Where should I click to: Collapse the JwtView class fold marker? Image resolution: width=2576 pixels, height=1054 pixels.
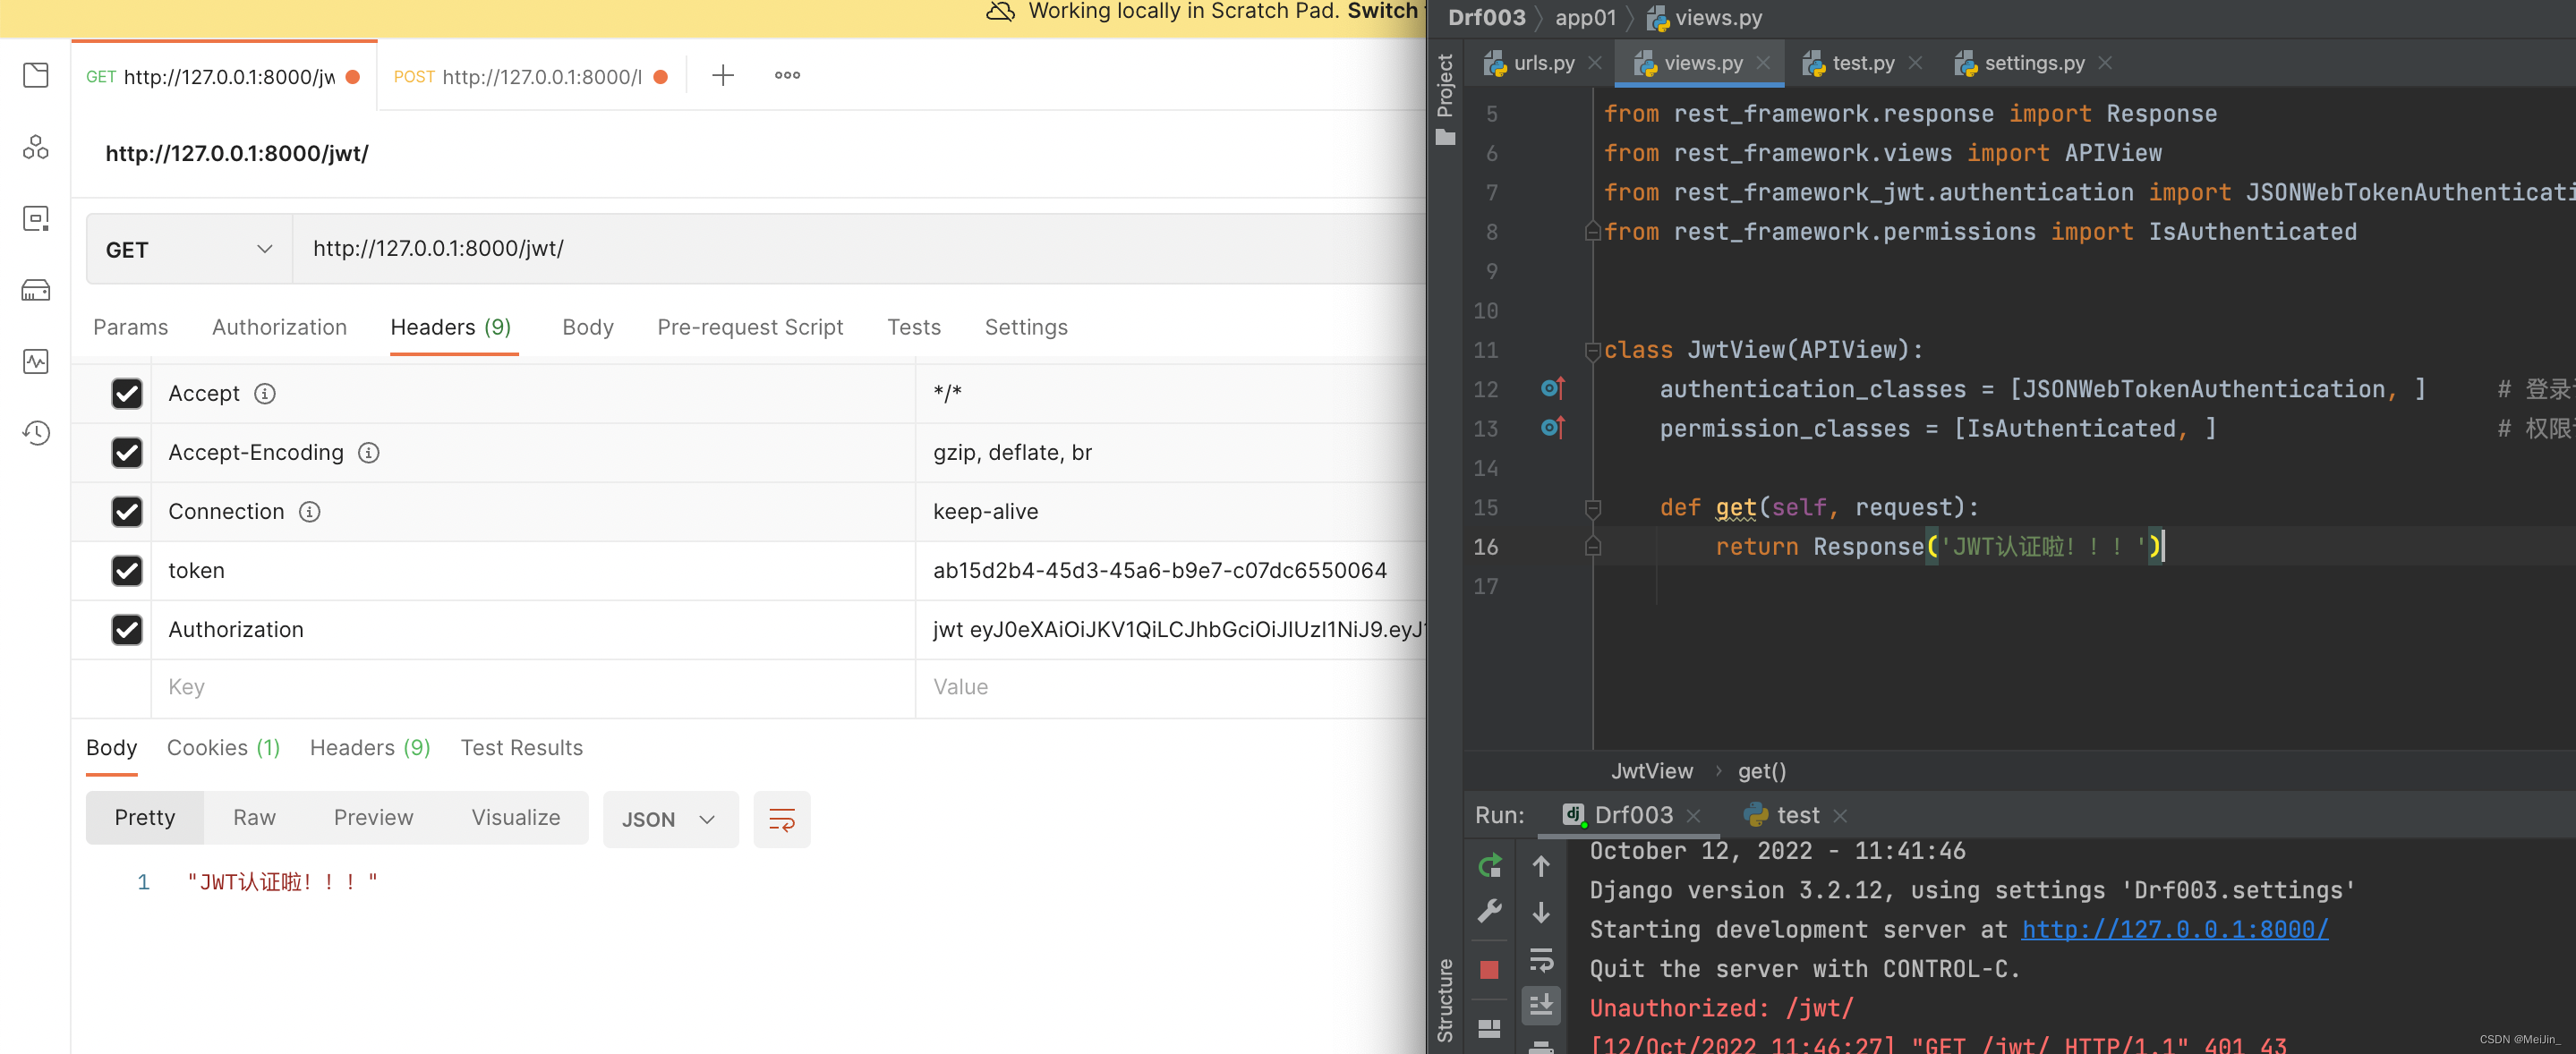(x=1592, y=351)
